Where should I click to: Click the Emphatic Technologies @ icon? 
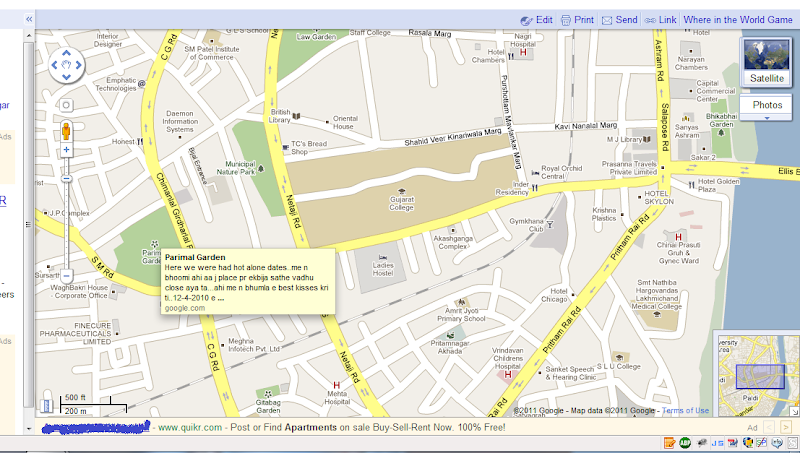coord(141,83)
